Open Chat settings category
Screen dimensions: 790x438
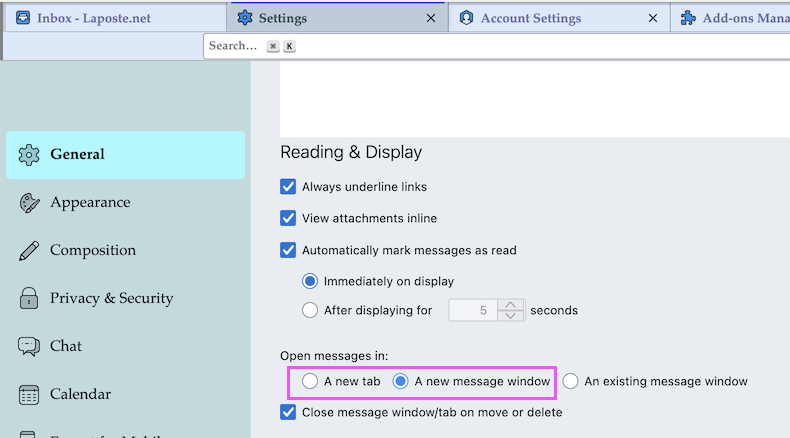(125, 346)
